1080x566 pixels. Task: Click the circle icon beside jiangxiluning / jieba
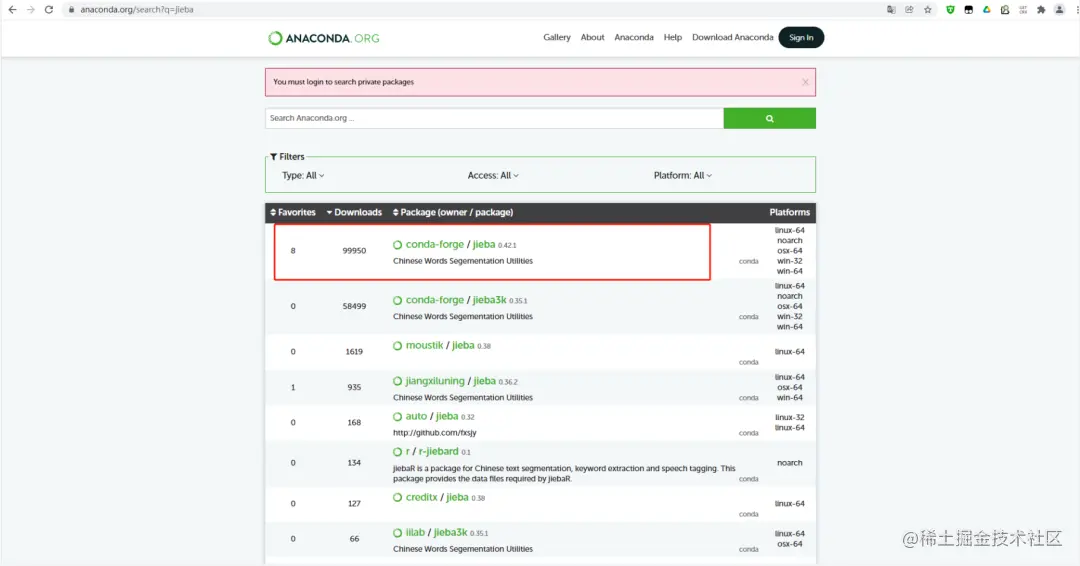(397, 381)
